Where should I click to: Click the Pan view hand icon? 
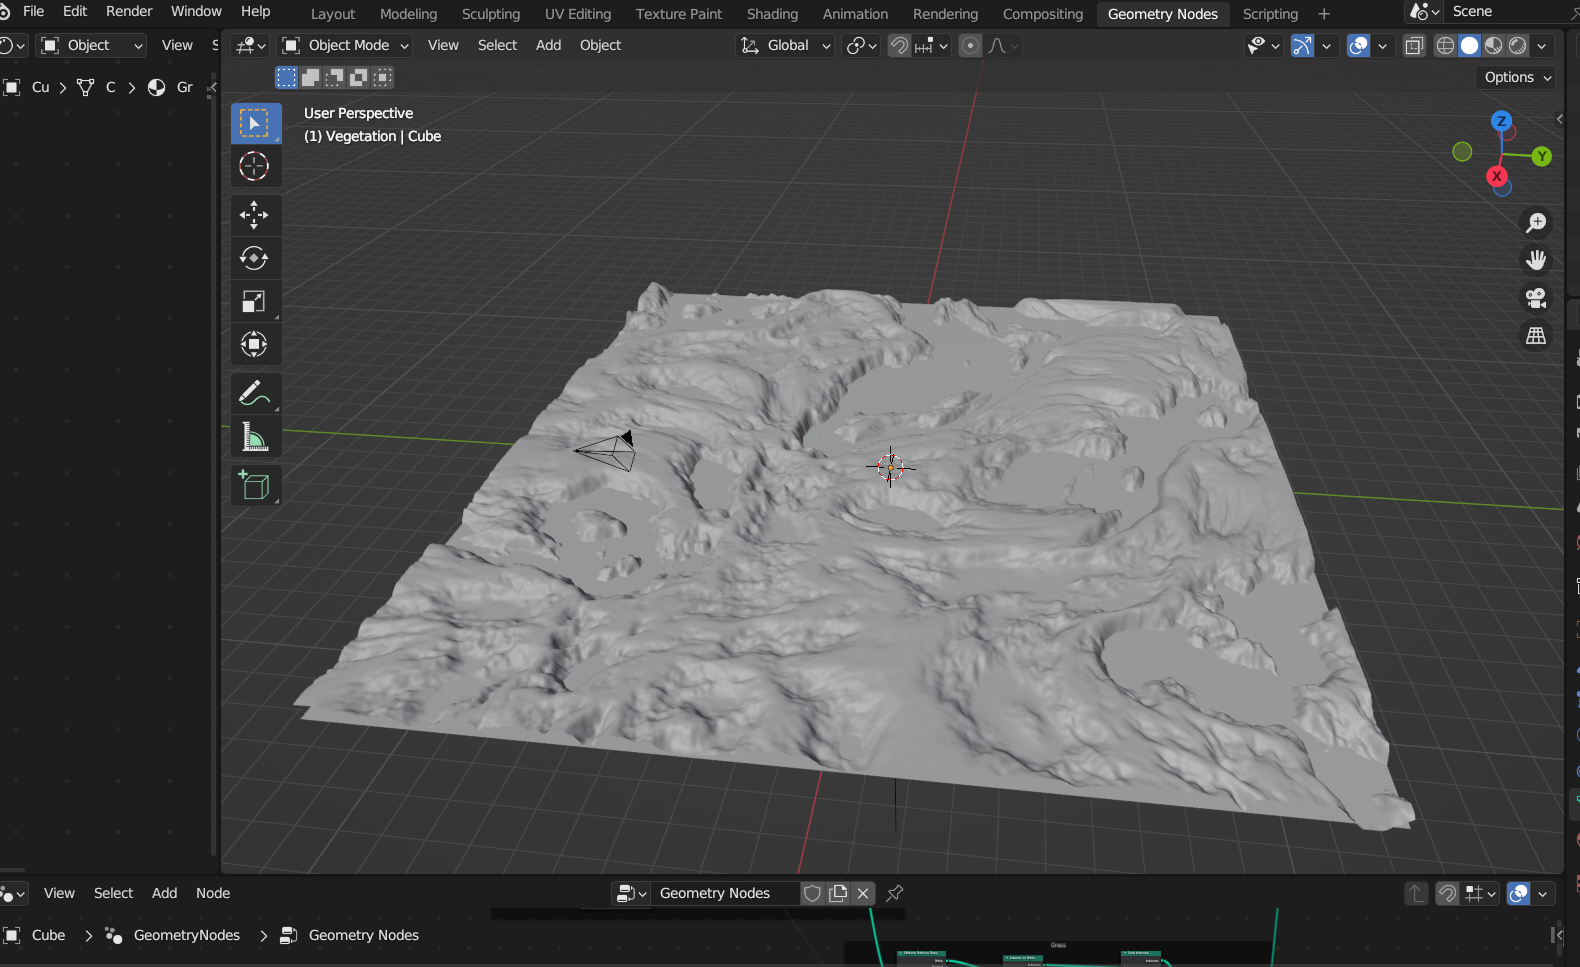coord(1536,260)
